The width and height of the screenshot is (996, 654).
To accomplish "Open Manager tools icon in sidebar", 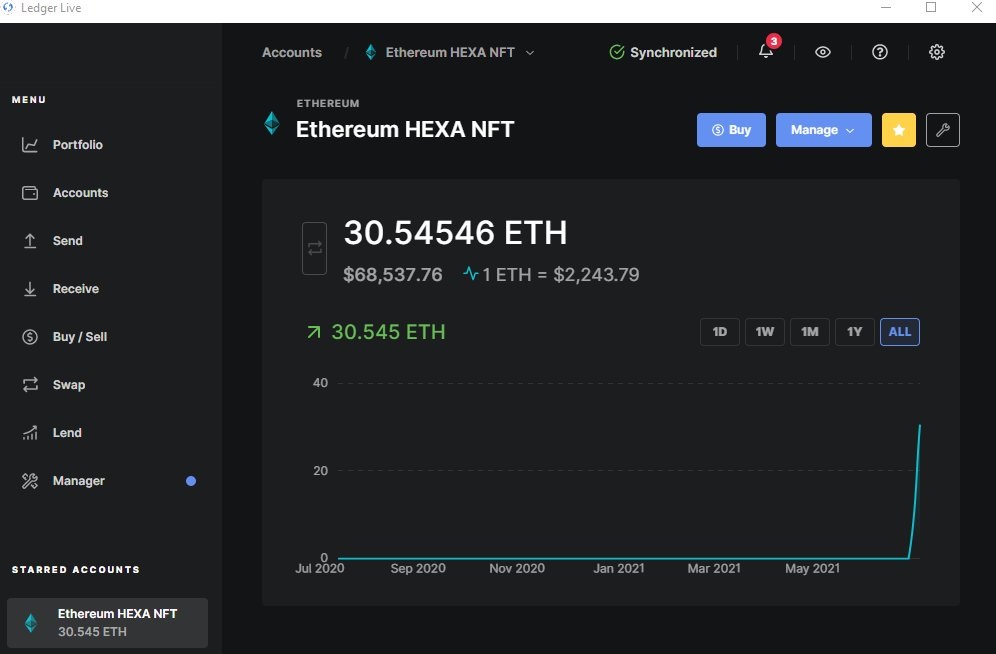I will (x=30, y=481).
